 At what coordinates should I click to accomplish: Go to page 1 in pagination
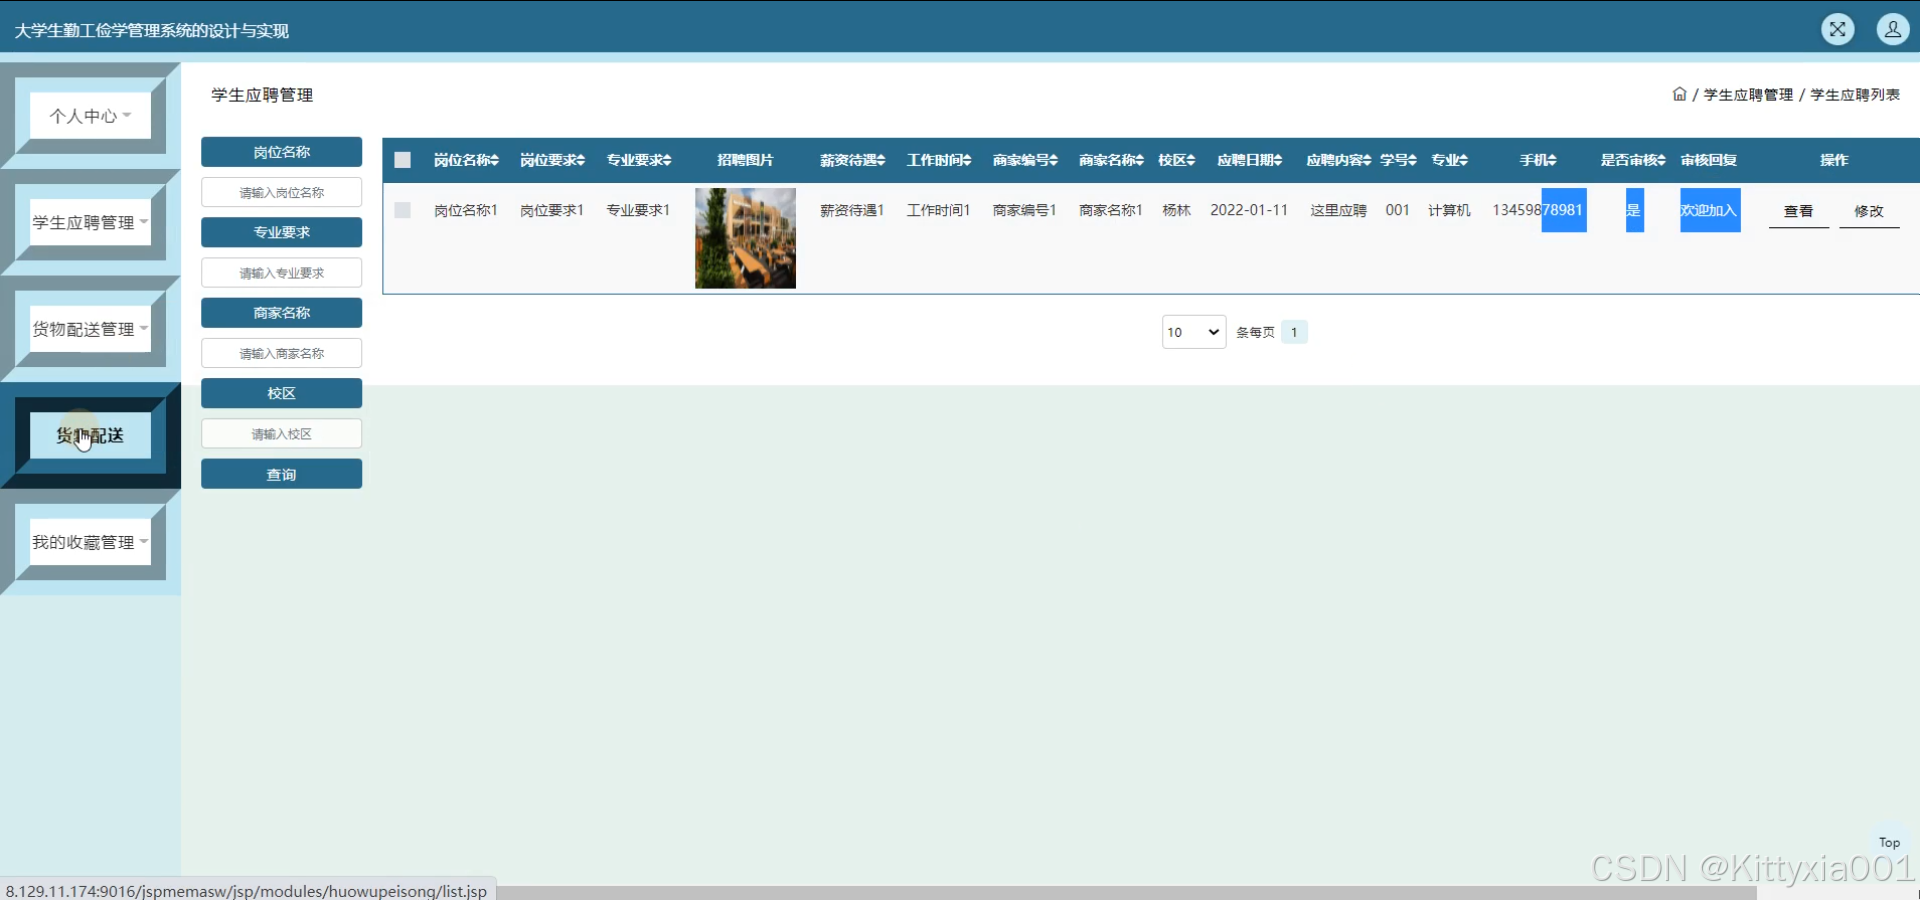click(x=1294, y=332)
